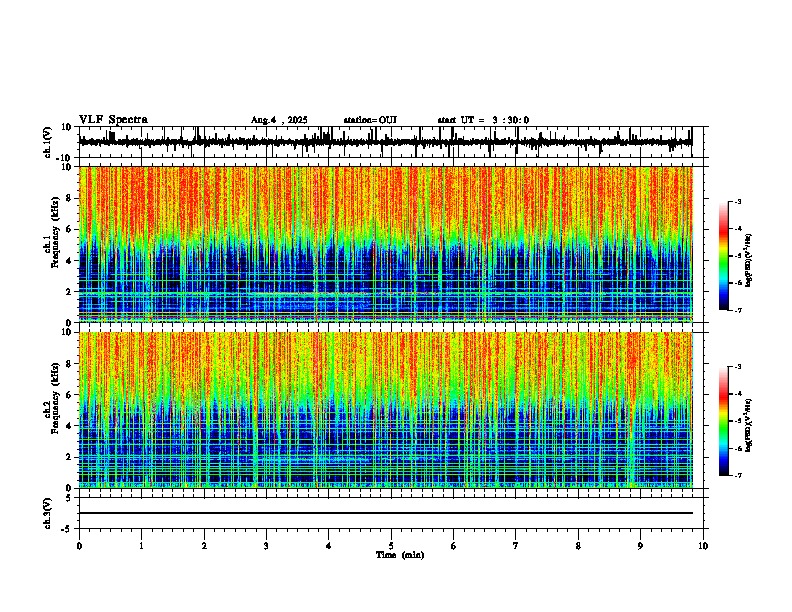Click the '-5' tick of ch.3 voltage axis
Viewport: 792px width, 612px height.
(67, 529)
